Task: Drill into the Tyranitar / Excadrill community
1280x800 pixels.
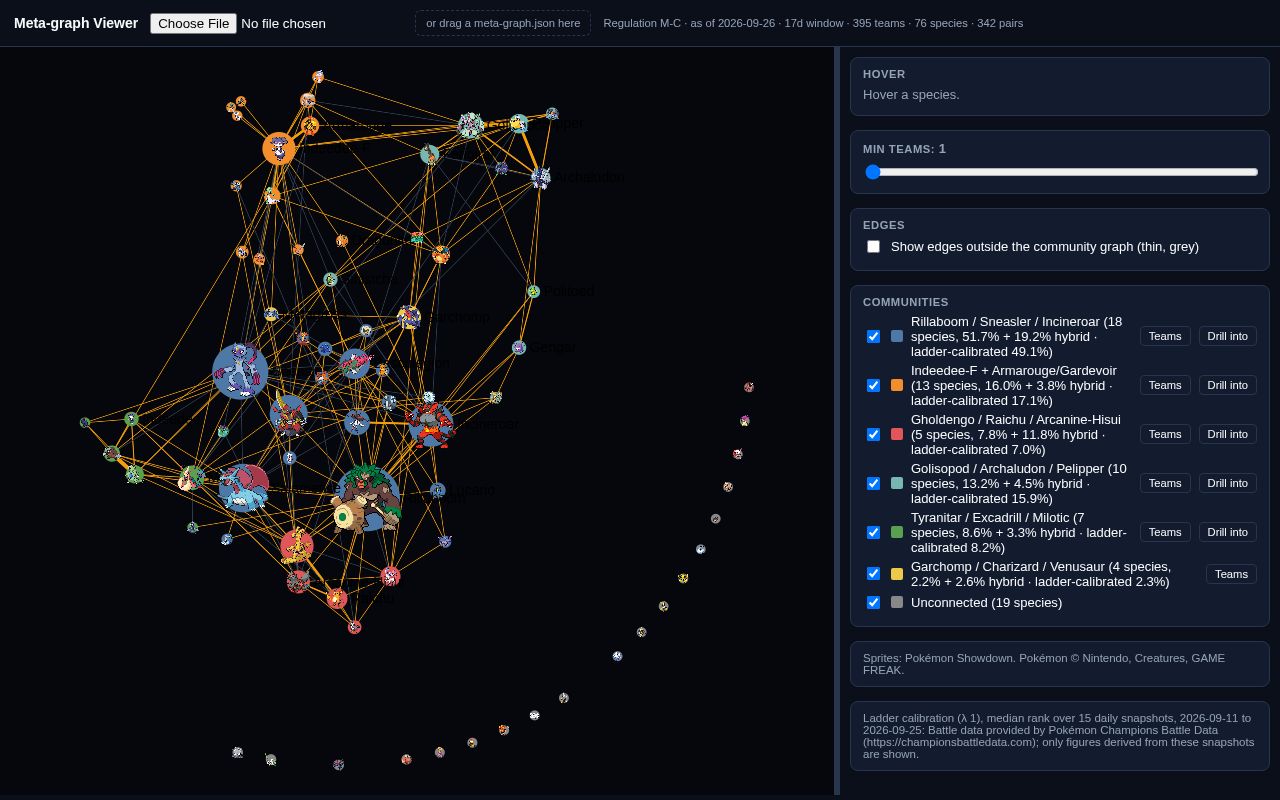Action: click(x=1227, y=532)
